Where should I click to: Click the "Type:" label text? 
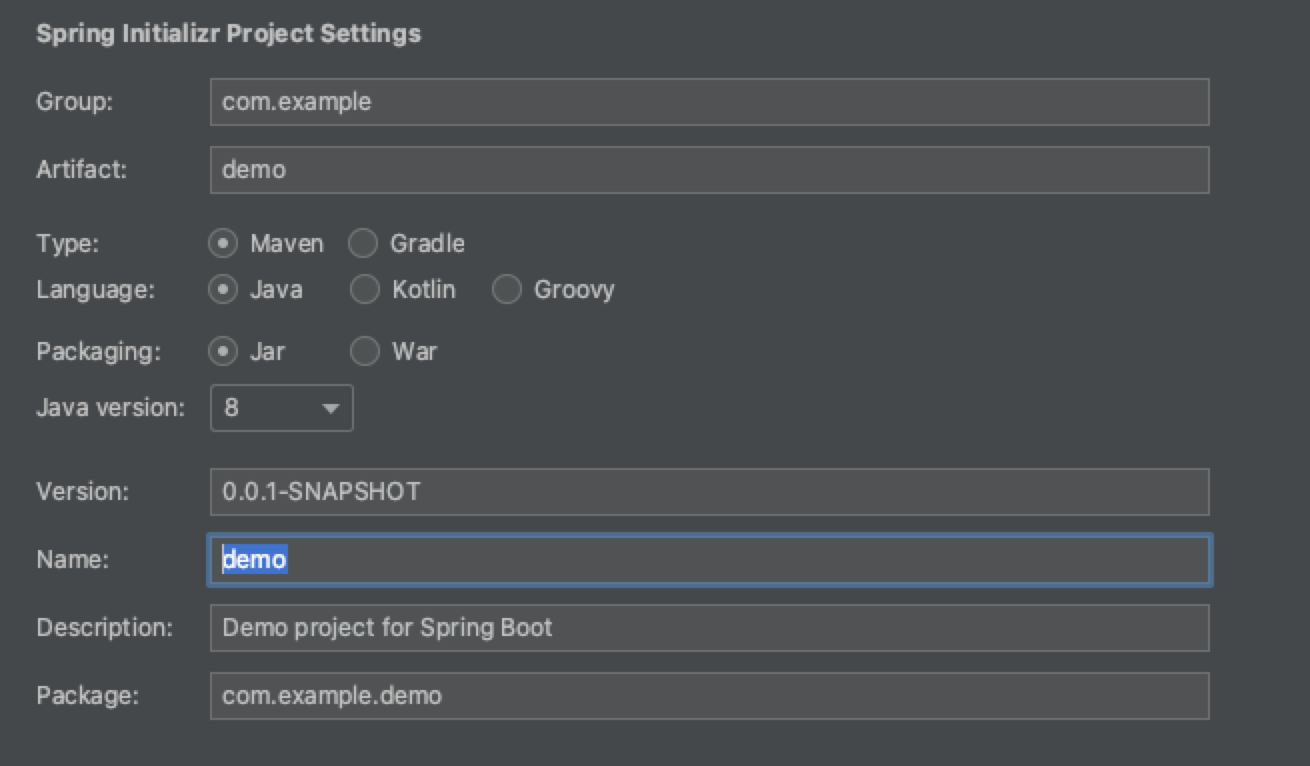coord(68,243)
